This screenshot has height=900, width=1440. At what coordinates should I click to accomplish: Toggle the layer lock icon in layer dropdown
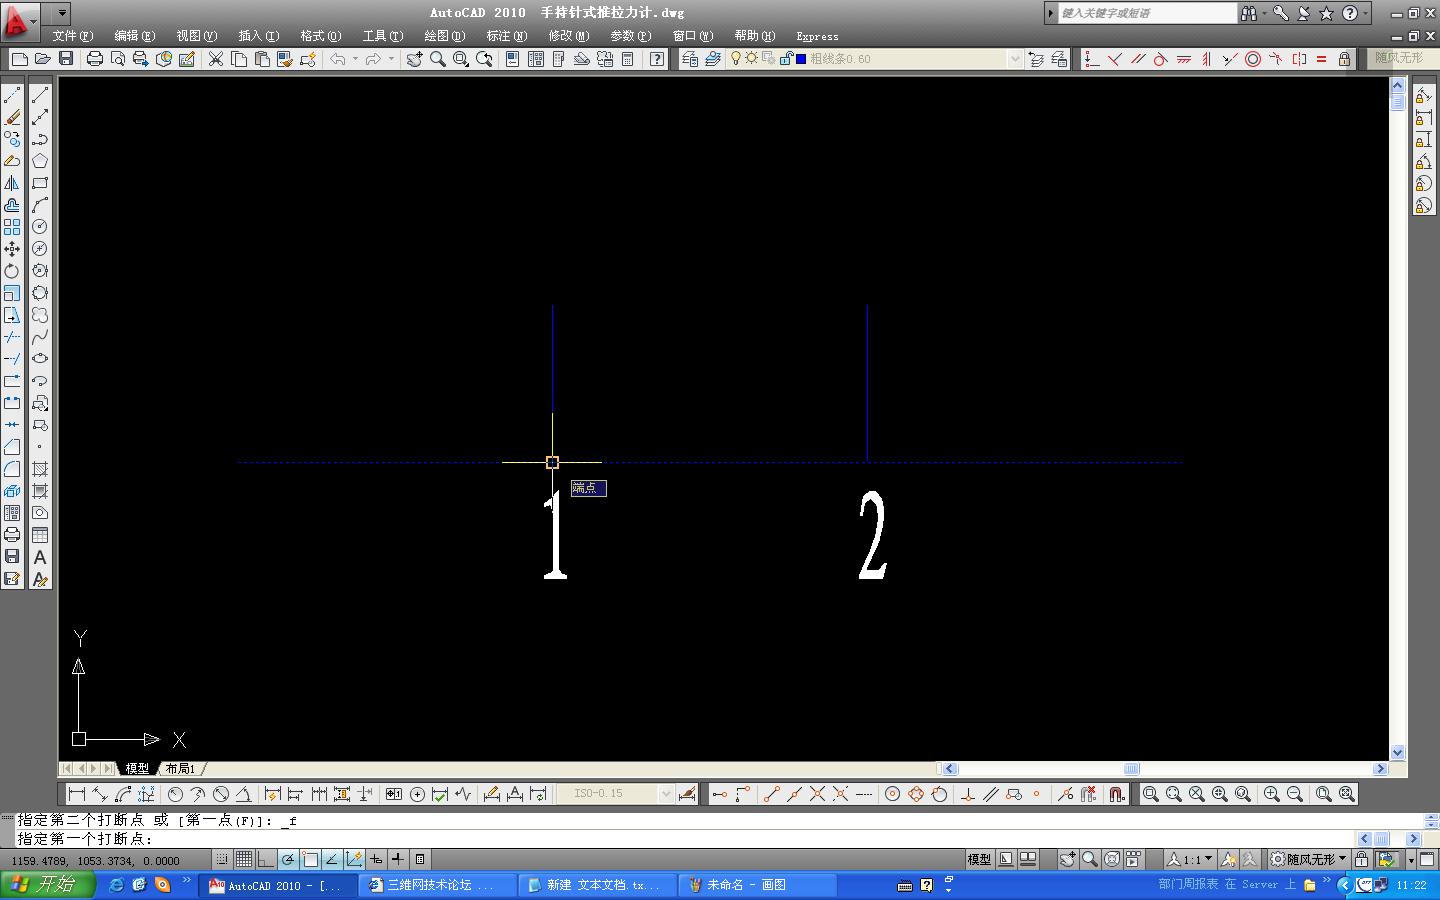click(x=786, y=59)
